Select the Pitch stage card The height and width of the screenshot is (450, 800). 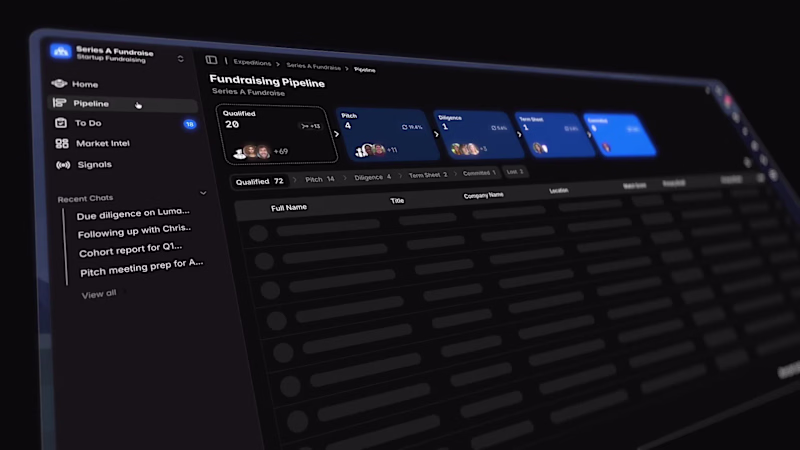[x=388, y=135]
